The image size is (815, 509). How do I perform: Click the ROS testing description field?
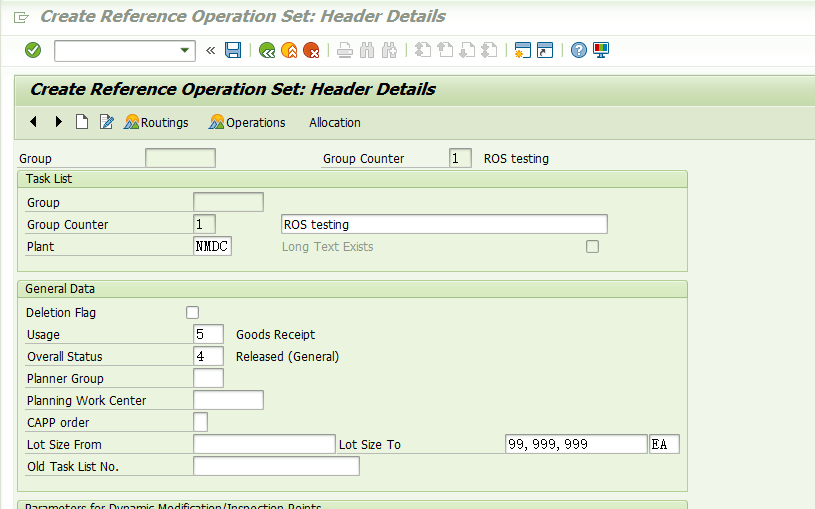(x=444, y=224)
